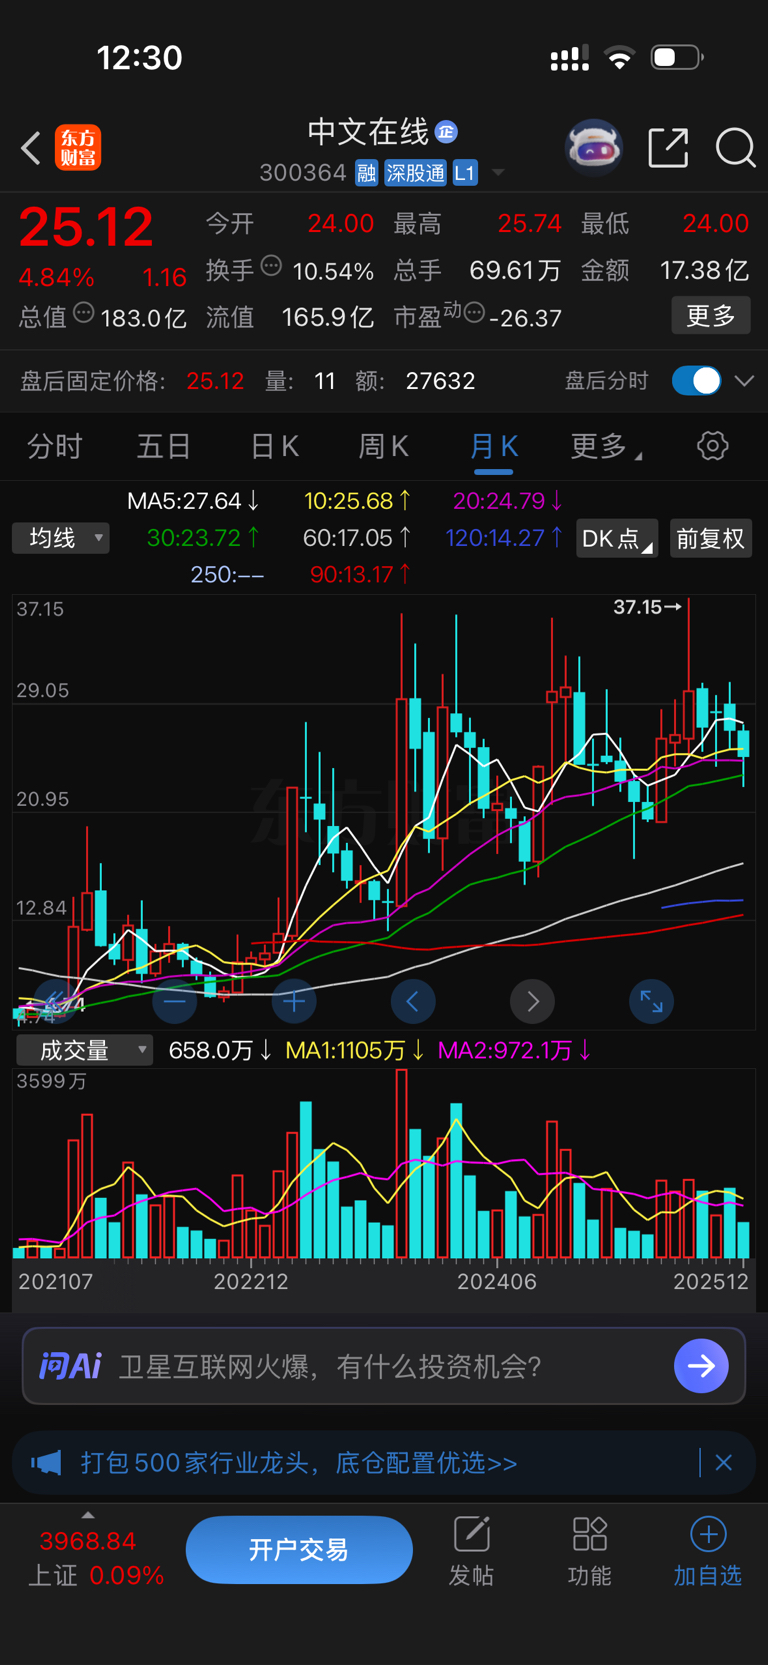
Task: Tap the verified badge beside 中文在线
Action: (447, 132)
